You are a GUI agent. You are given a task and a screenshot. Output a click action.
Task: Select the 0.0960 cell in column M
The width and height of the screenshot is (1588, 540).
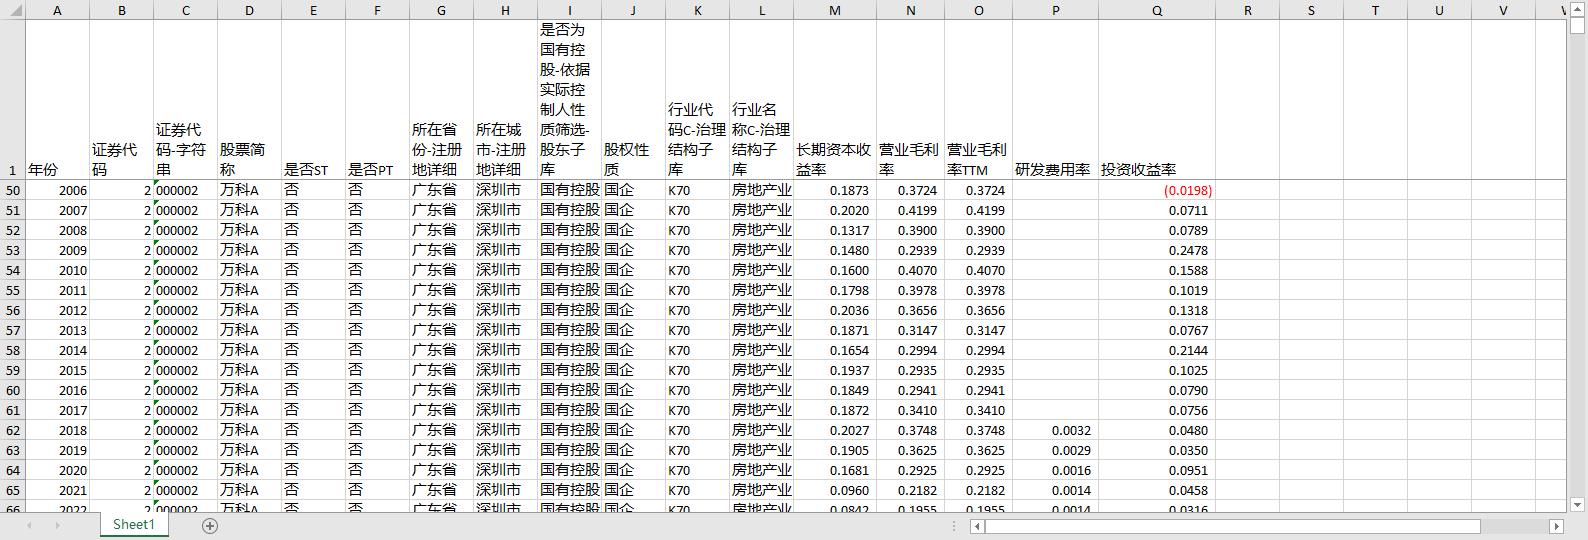tap(835, 490)
